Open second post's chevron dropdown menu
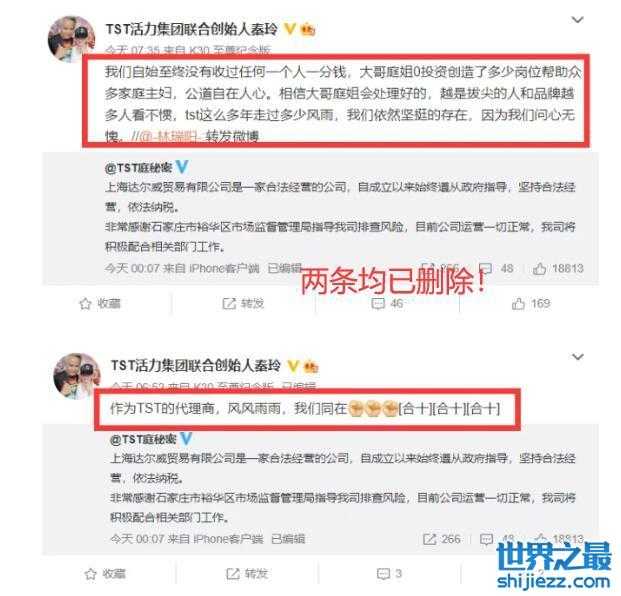 pyautogui.click(x=578, y=357)
